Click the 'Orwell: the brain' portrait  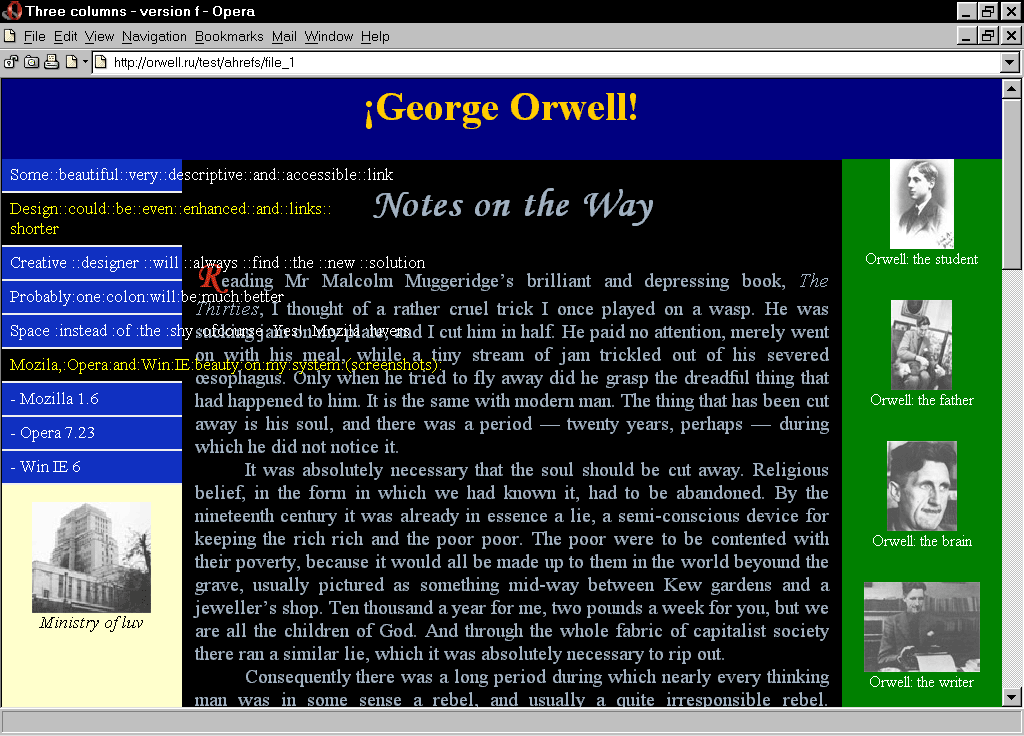click(921, 486)
